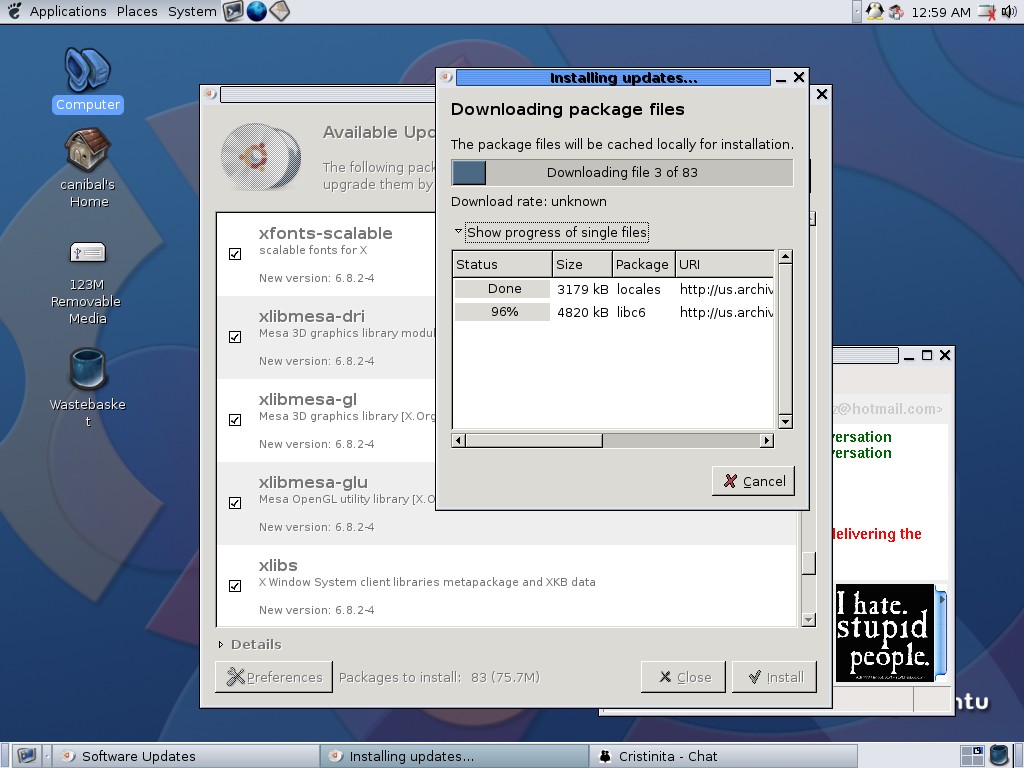Open canibal's Home folder icon
1024x768 pixels.
tap(88, 151)
